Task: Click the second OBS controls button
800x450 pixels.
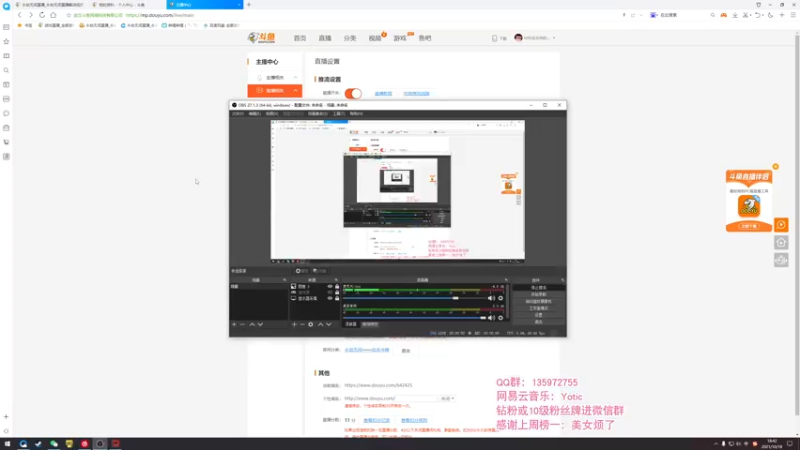Action: tap(538, 294)
